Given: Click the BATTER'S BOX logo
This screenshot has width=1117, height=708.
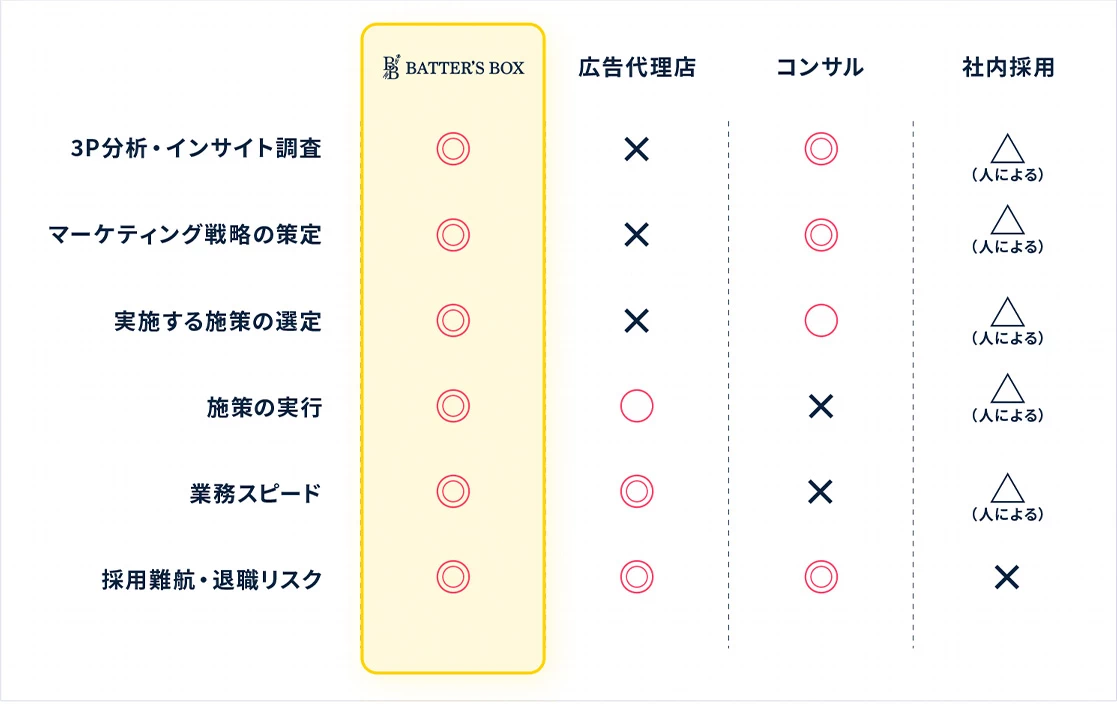Looking at the screenshot, I should tap(453, 68).
